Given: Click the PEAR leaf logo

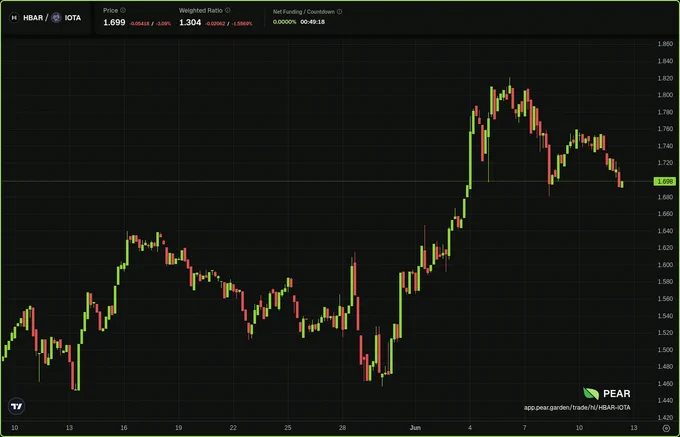Looking at the screenshot, I should coord(591,393).
